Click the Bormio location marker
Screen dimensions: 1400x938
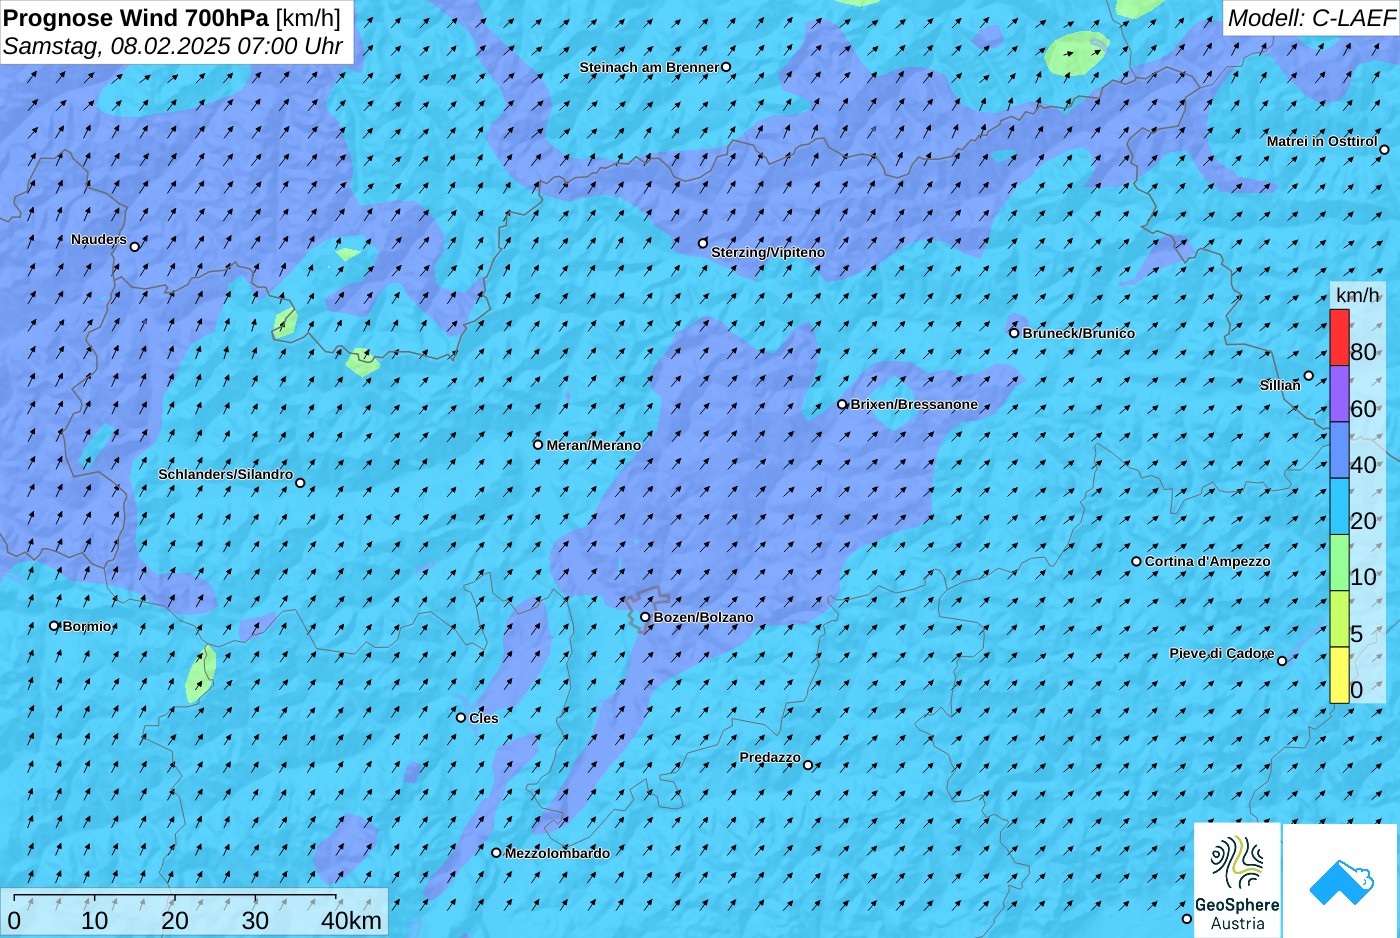[55, 626]
